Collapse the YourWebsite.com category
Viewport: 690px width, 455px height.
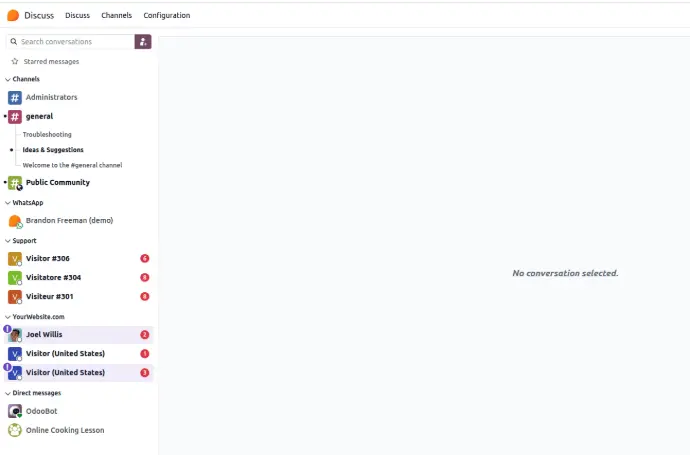point(7,317)
